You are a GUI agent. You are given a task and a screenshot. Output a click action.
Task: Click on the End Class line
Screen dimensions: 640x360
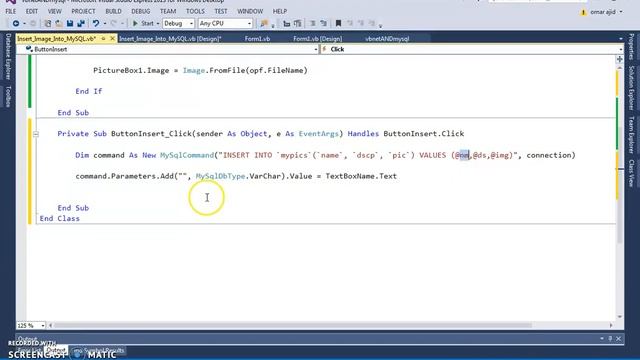point(60,218)
